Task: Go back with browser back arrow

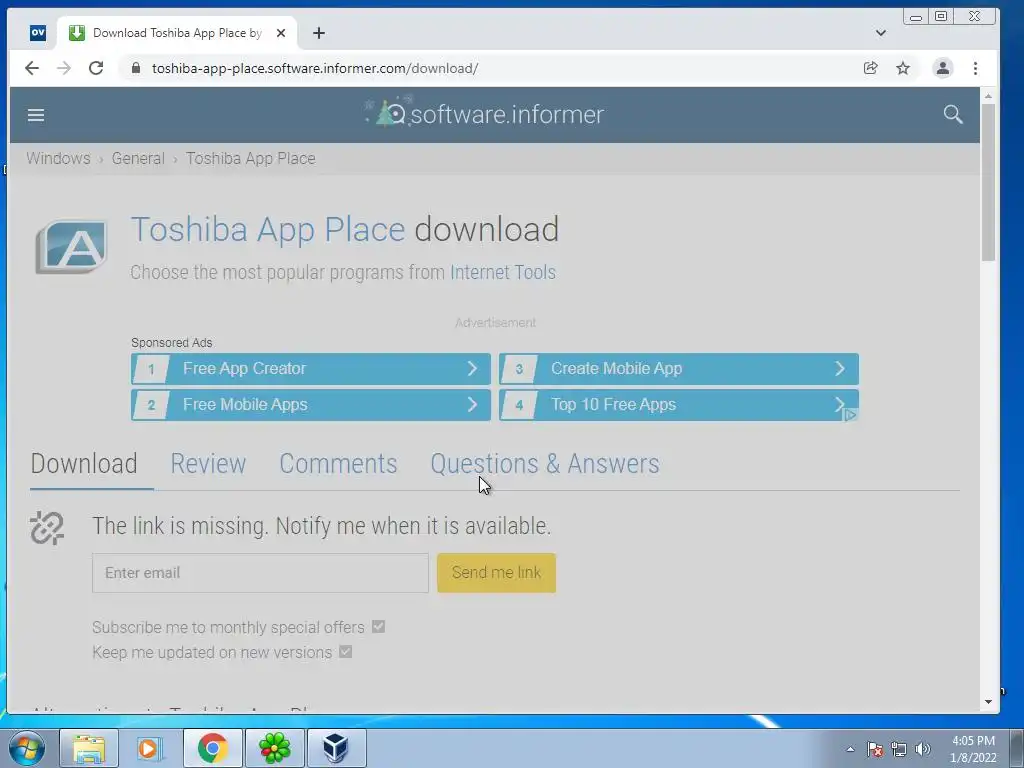Action: (32, 68)
